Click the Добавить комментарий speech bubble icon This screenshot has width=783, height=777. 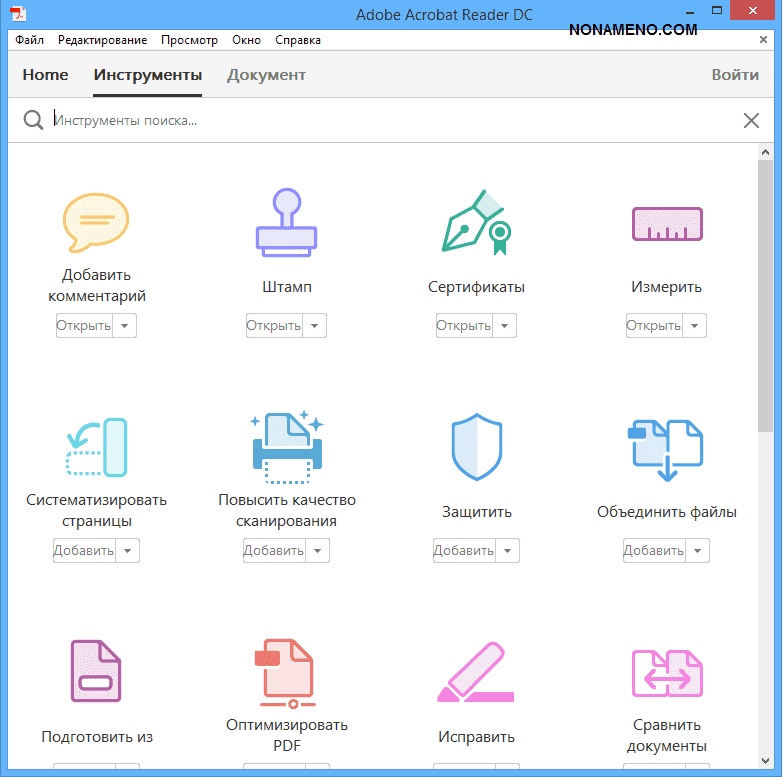[x=96, y=222]
